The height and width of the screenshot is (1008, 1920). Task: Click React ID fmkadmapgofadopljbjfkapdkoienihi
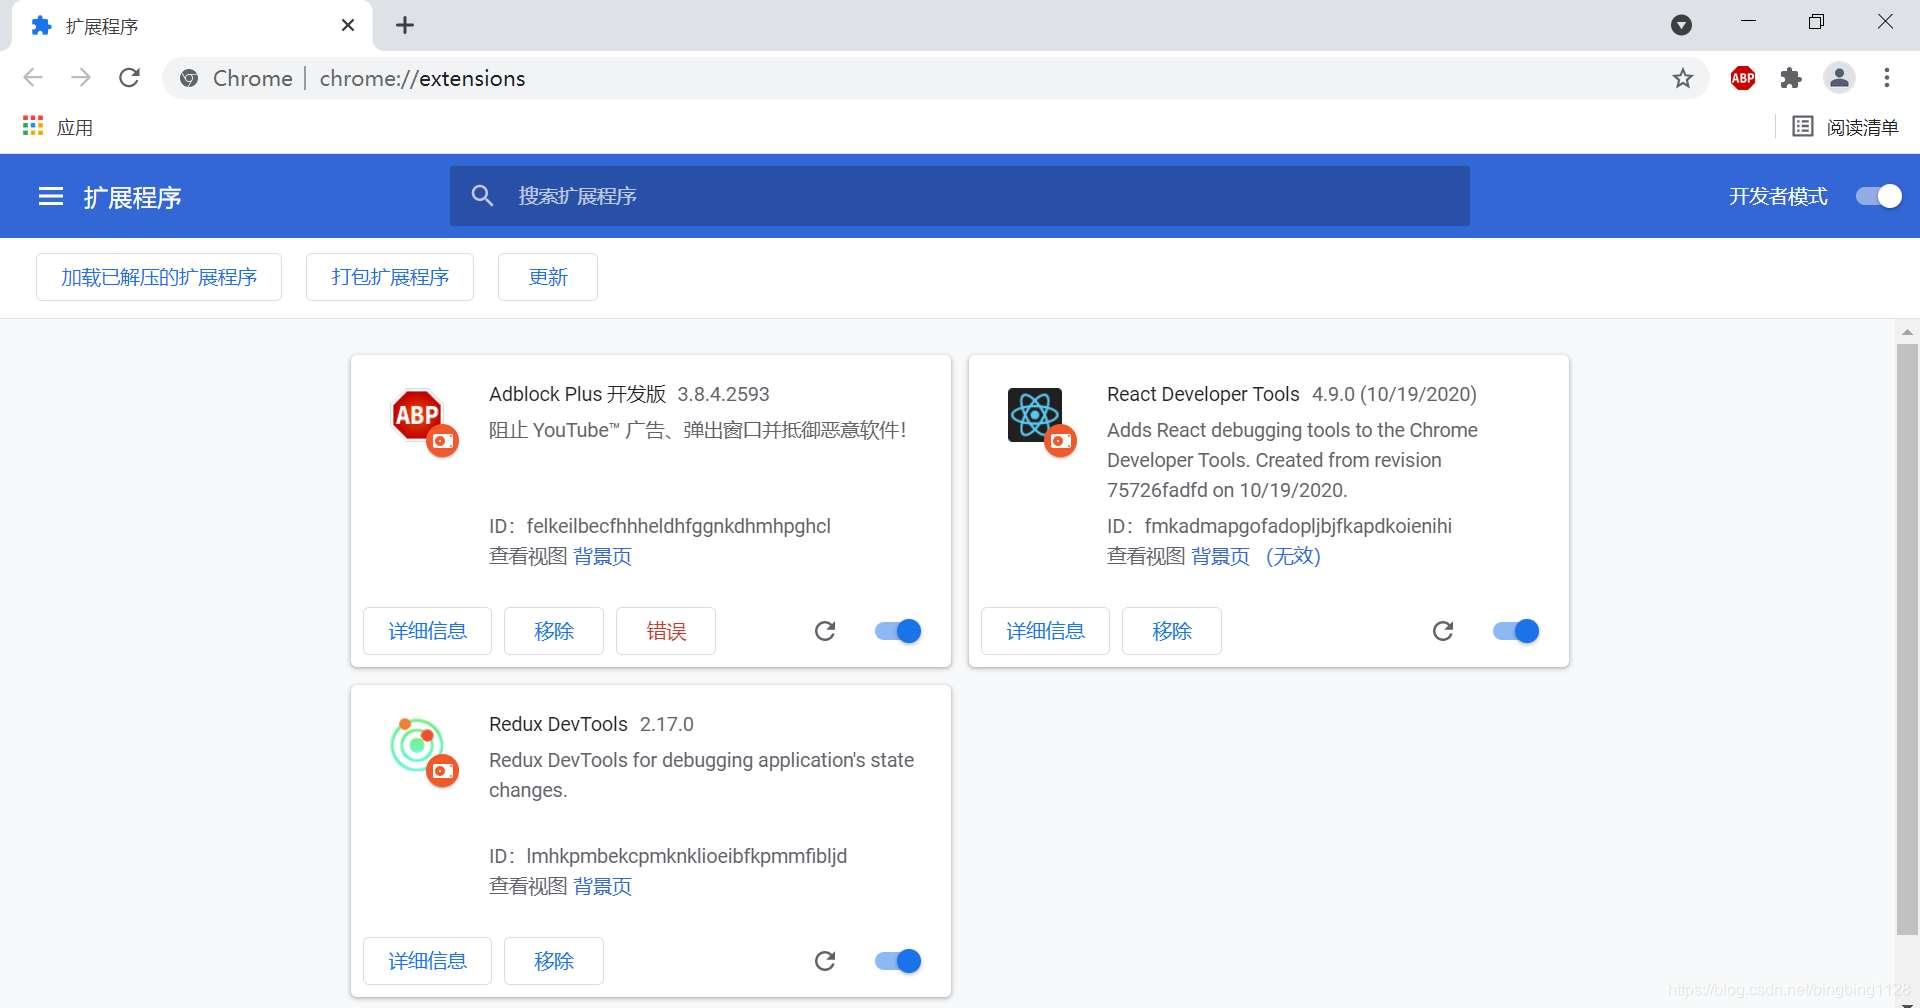(x=1298, y=526)
